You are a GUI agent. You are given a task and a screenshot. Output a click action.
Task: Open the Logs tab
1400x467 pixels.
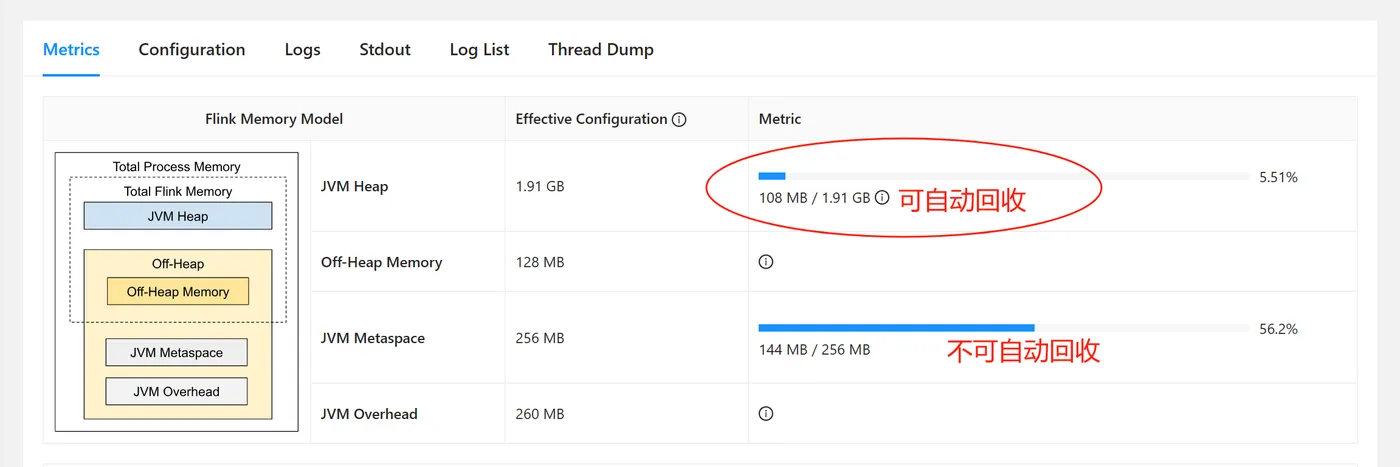pos(302,49)
